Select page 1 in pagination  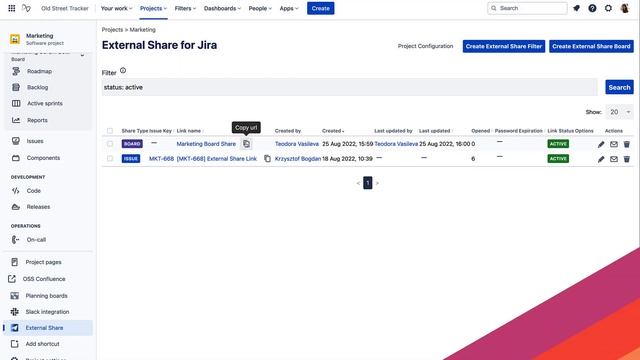(x=367, y=183)
